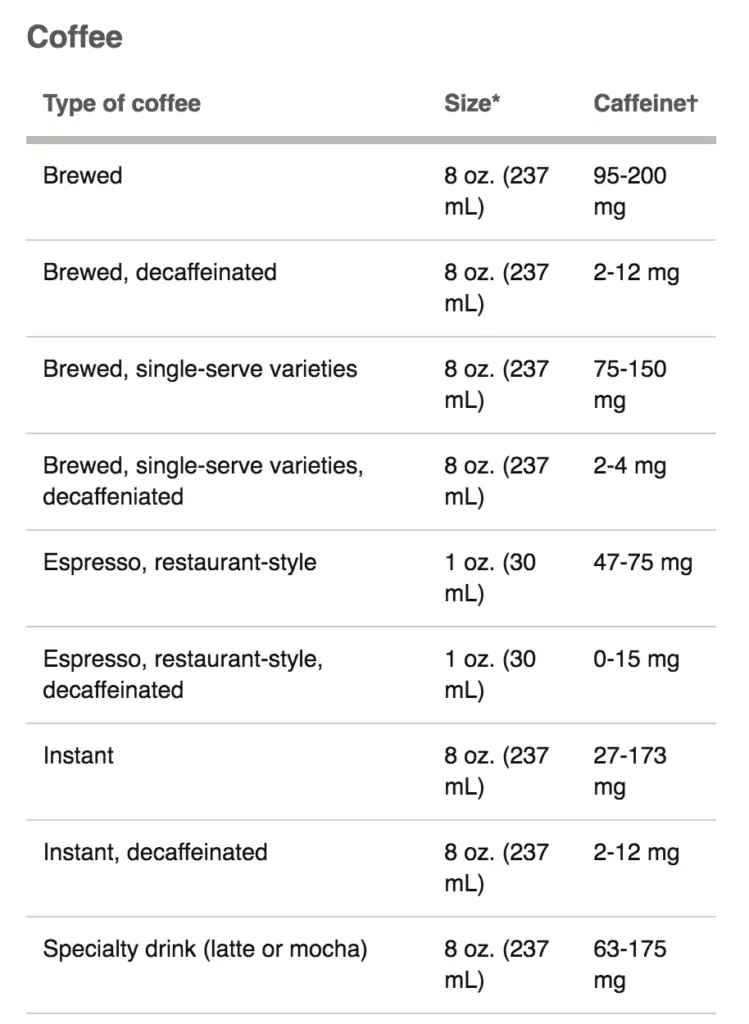Select the Espresso, restaurant-style row label
The width and height of the screenshot is (749, 1024).
[x=180, y=562]
